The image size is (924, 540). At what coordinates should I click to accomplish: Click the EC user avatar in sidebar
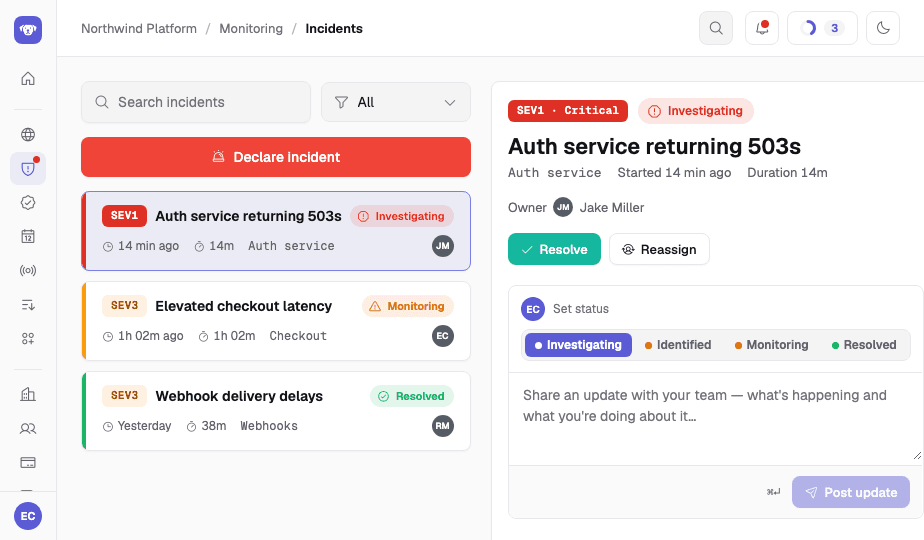[x=28, y=516]
